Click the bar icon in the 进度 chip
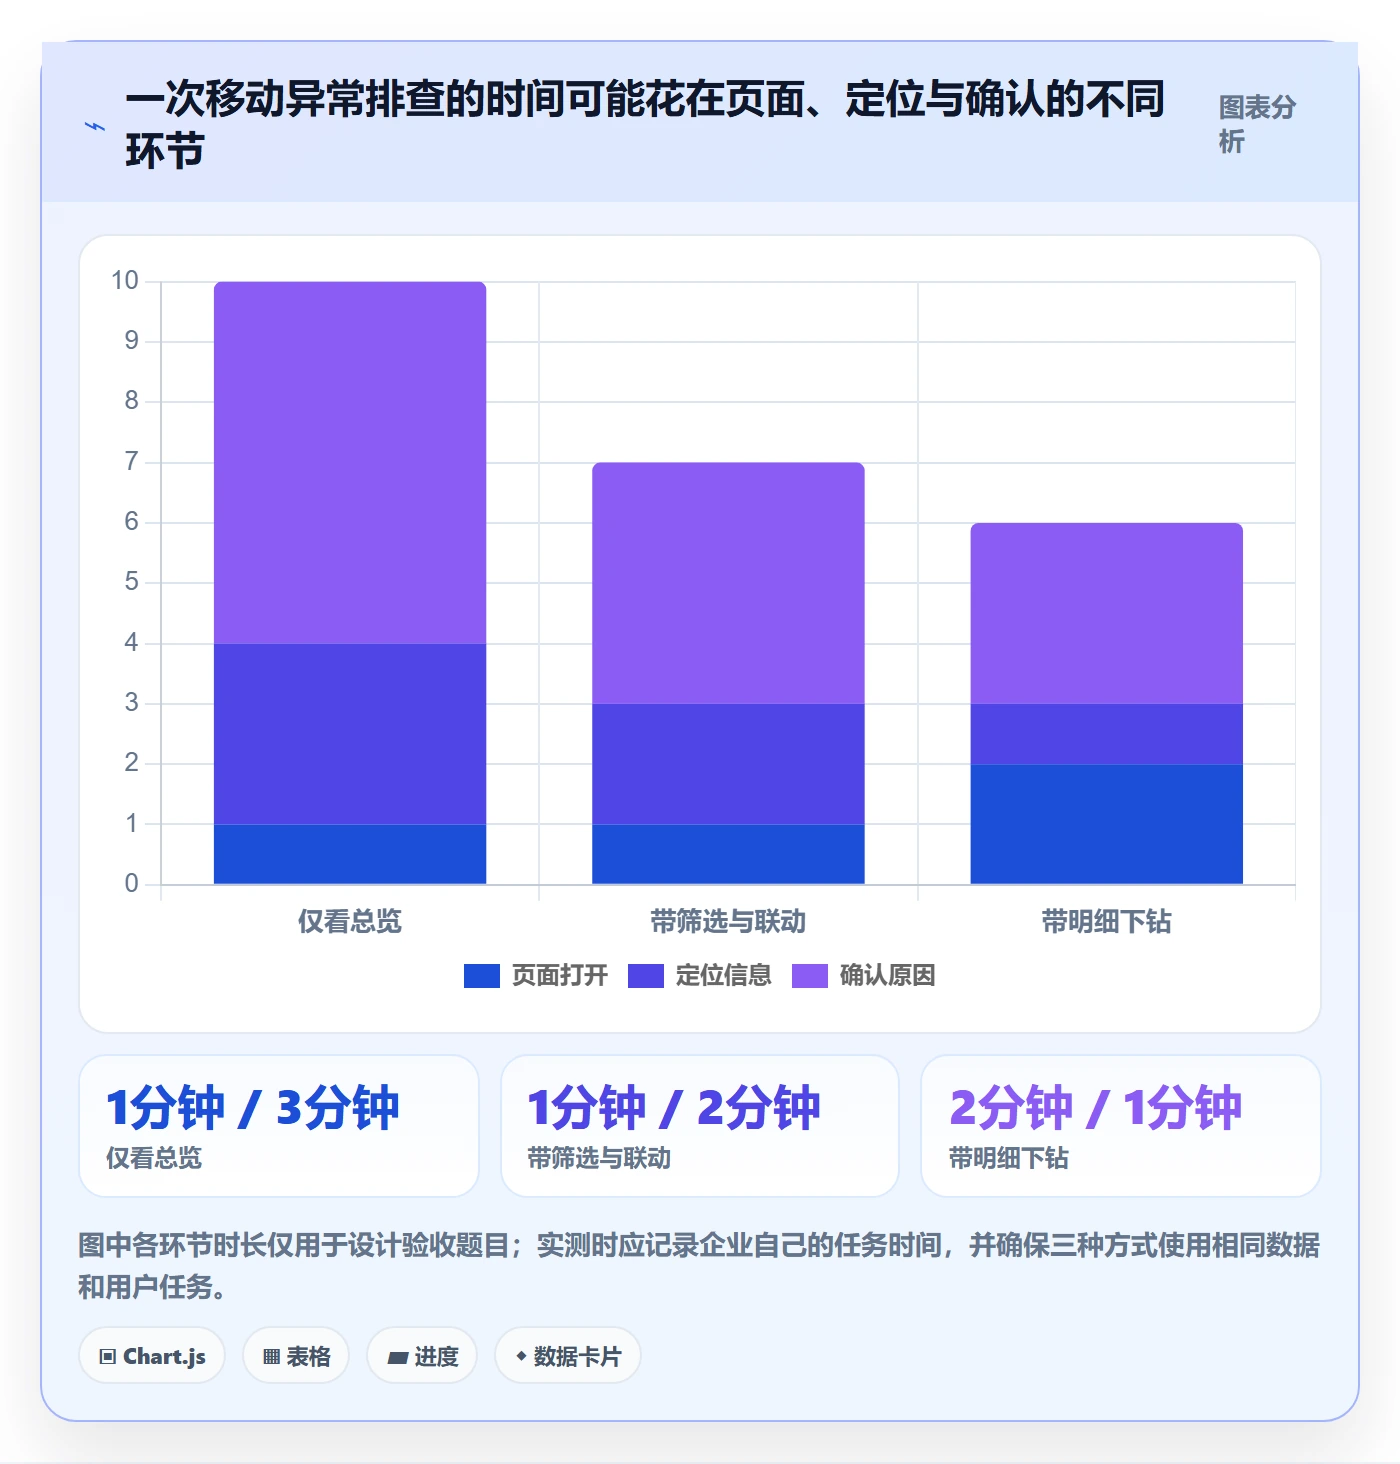This screenshot has height=1464, width=1400. pos(398,1357)
